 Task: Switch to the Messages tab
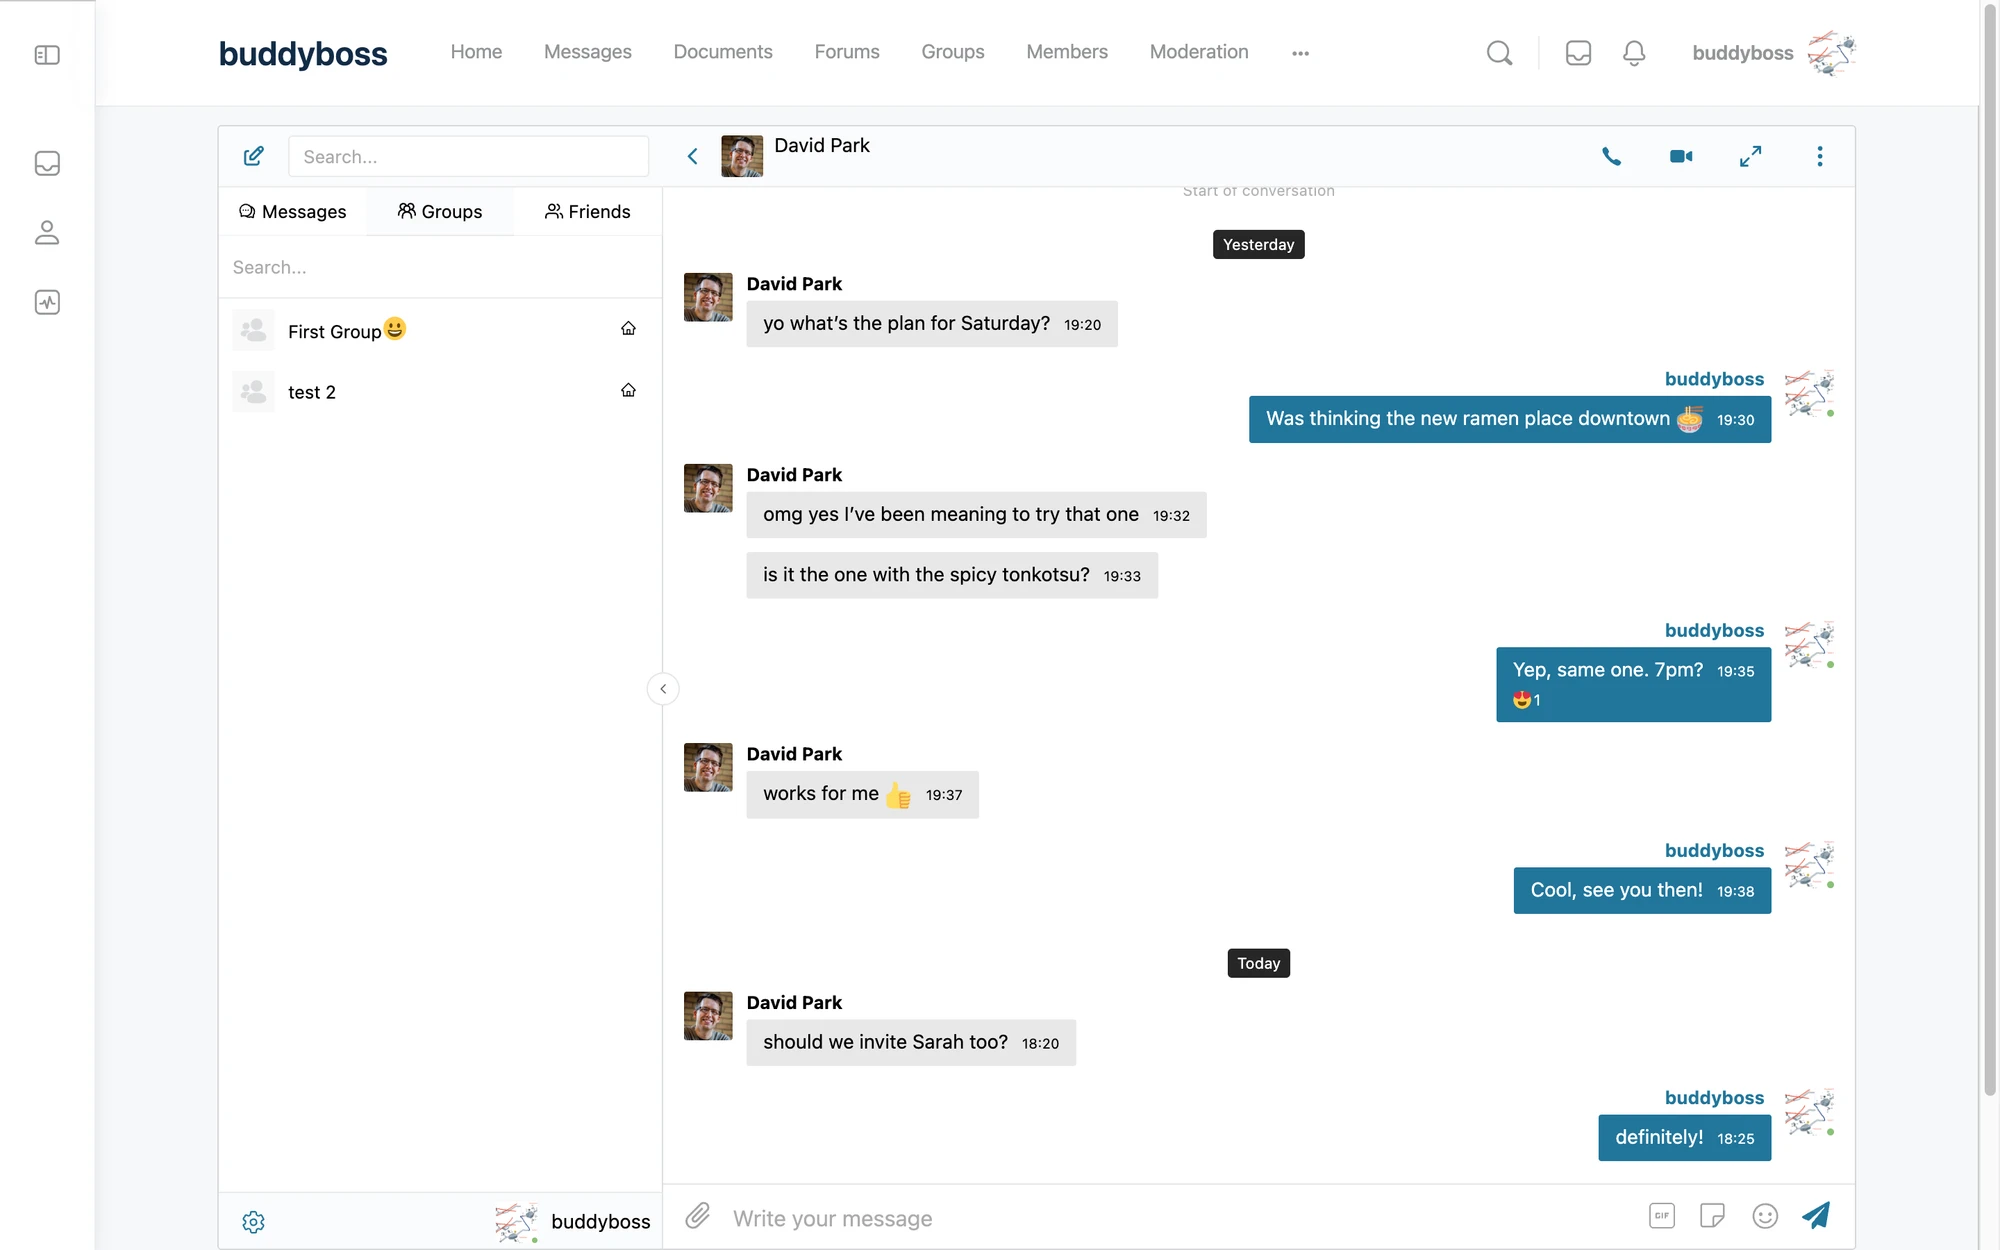pos(293,212)
